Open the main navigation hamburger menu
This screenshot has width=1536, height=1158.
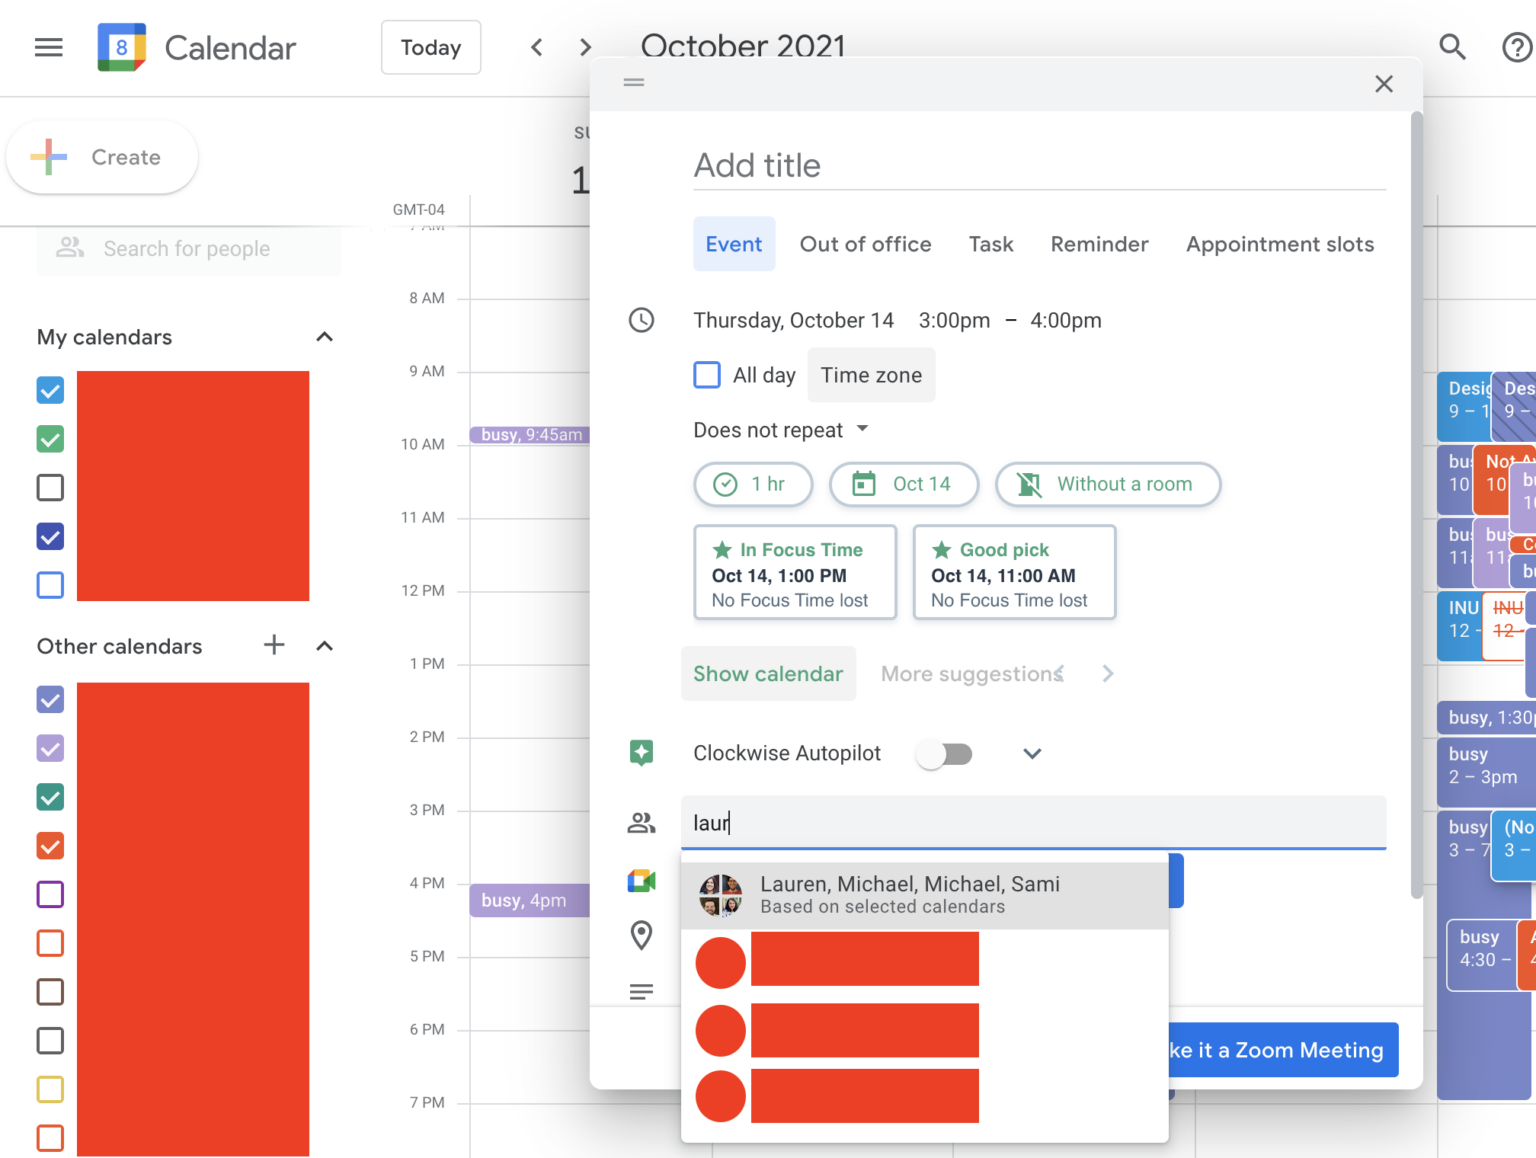(48, 47)
